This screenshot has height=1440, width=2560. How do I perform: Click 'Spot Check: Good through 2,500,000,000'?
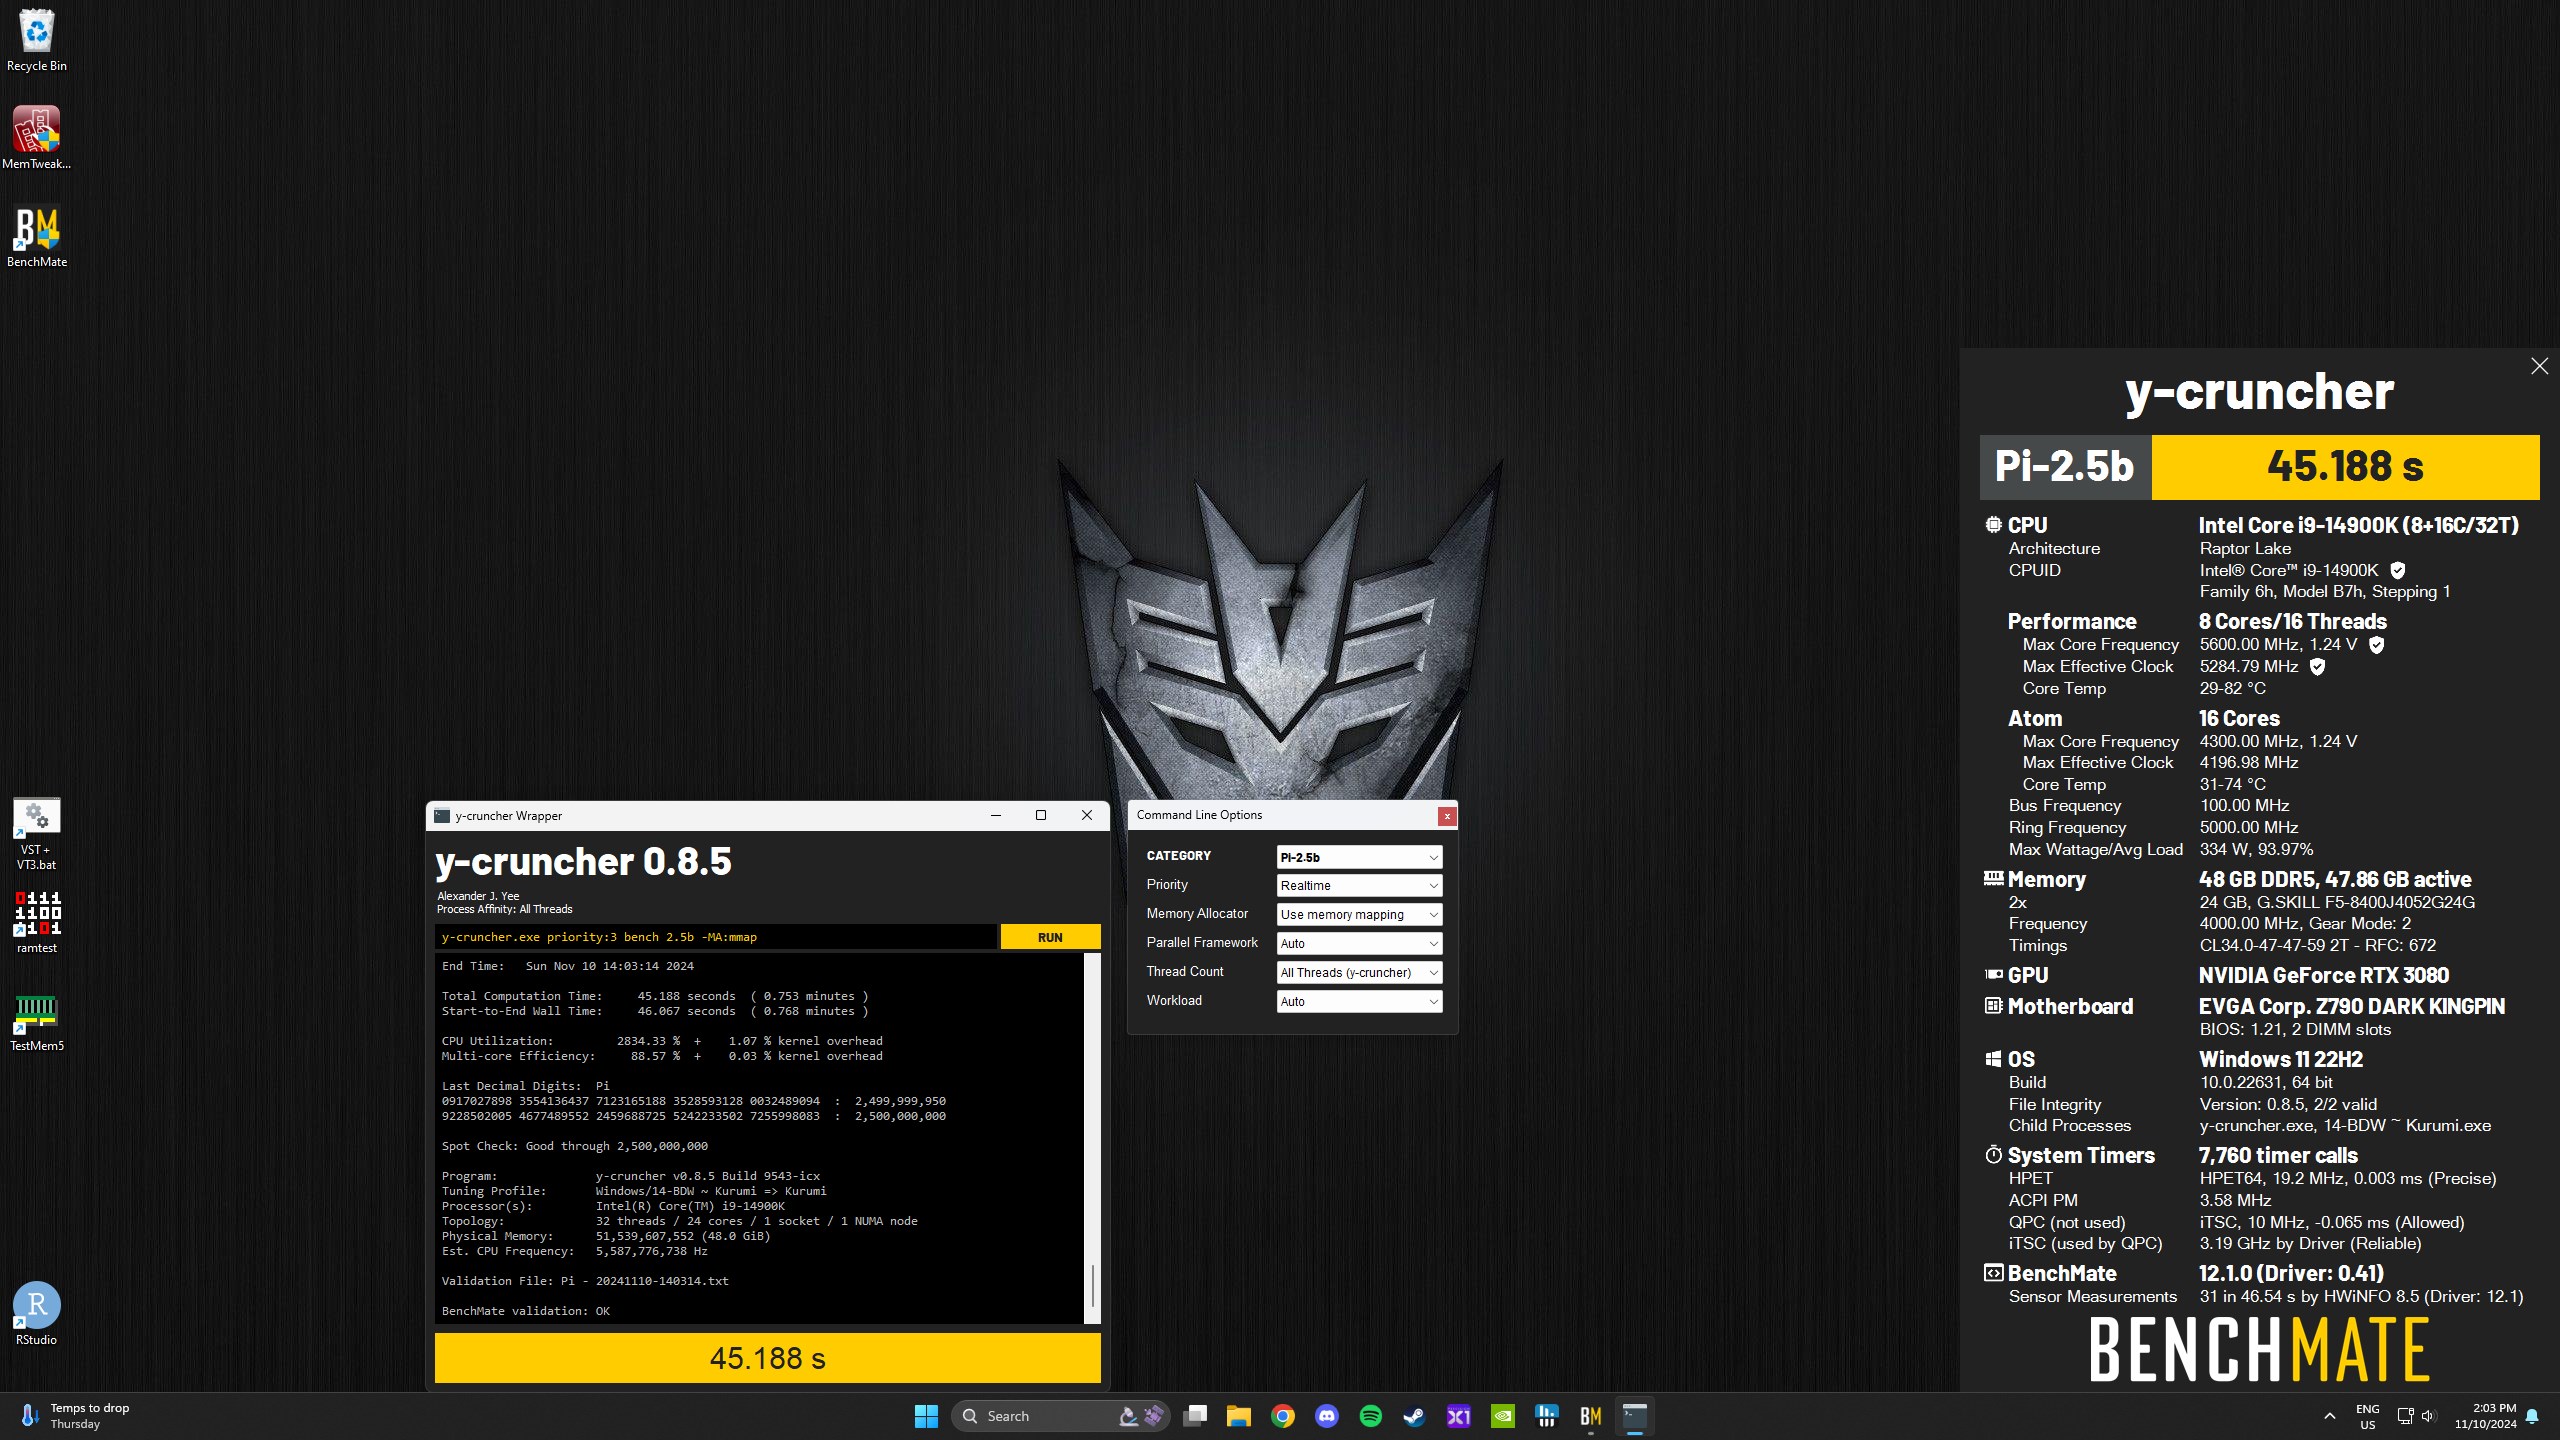click(x=575, y=1146)
